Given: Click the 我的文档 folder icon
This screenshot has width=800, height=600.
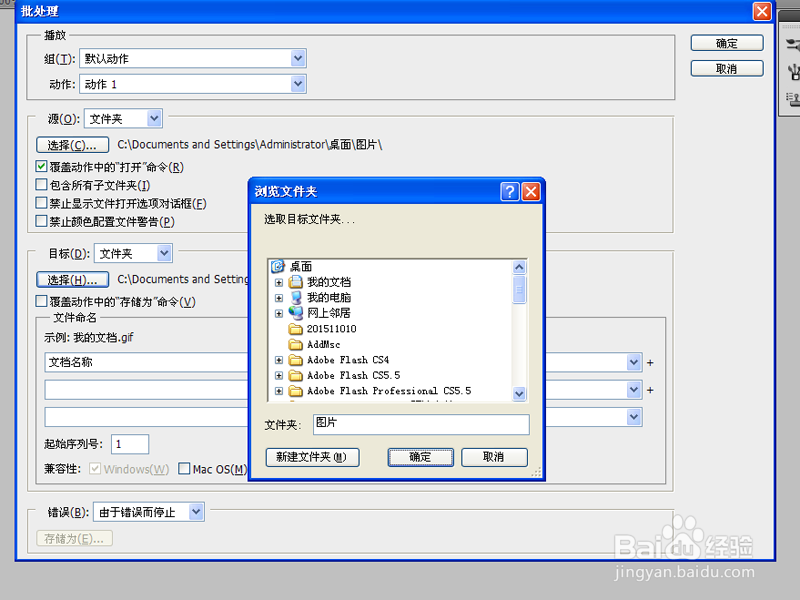Looking at the screenshot, I should click(x=295, y=282).
